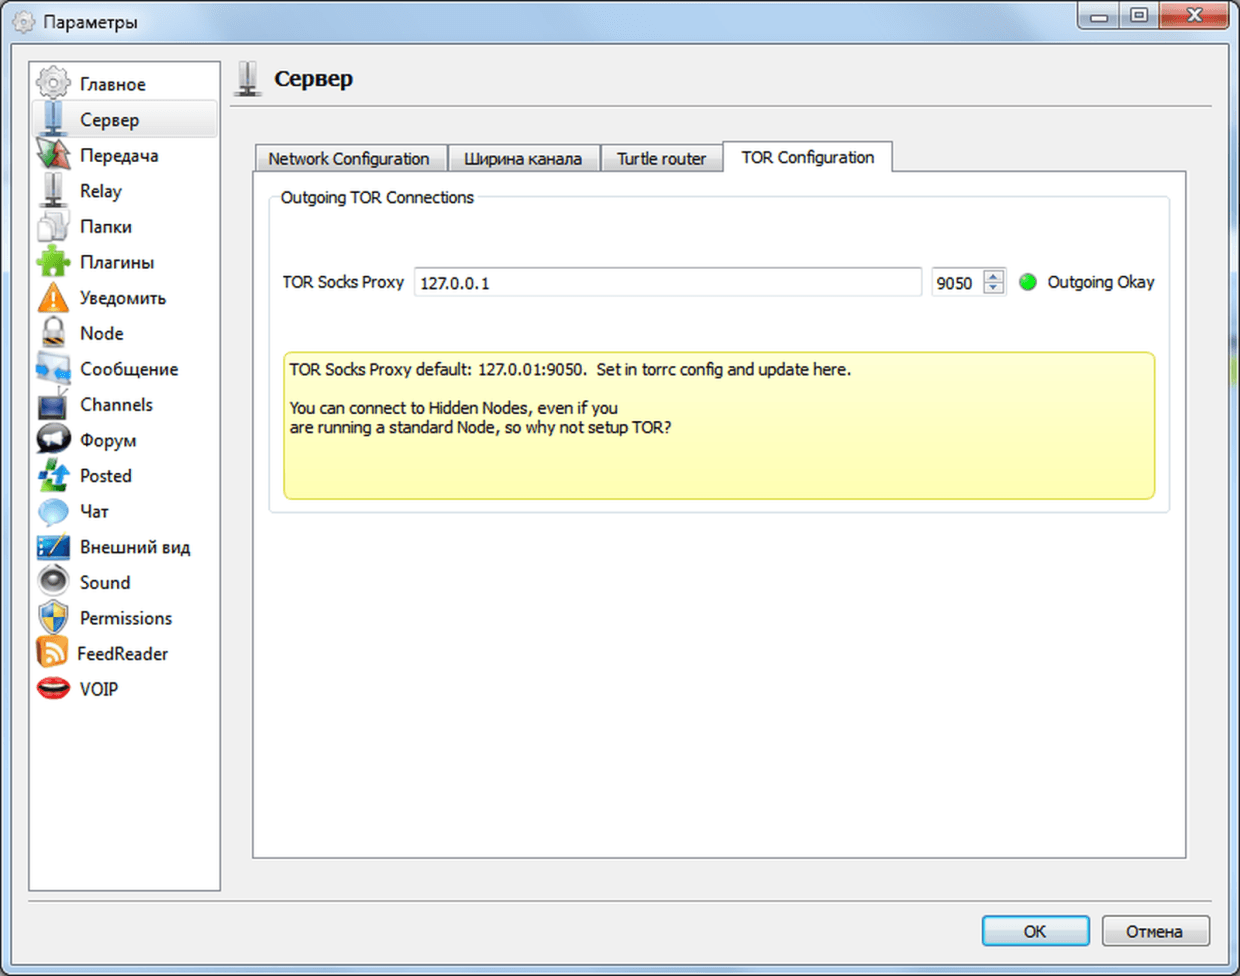This screenshot has height=976, width=1240.
Task: Open the Permissions shield icon
Action: tap(53, 618)
